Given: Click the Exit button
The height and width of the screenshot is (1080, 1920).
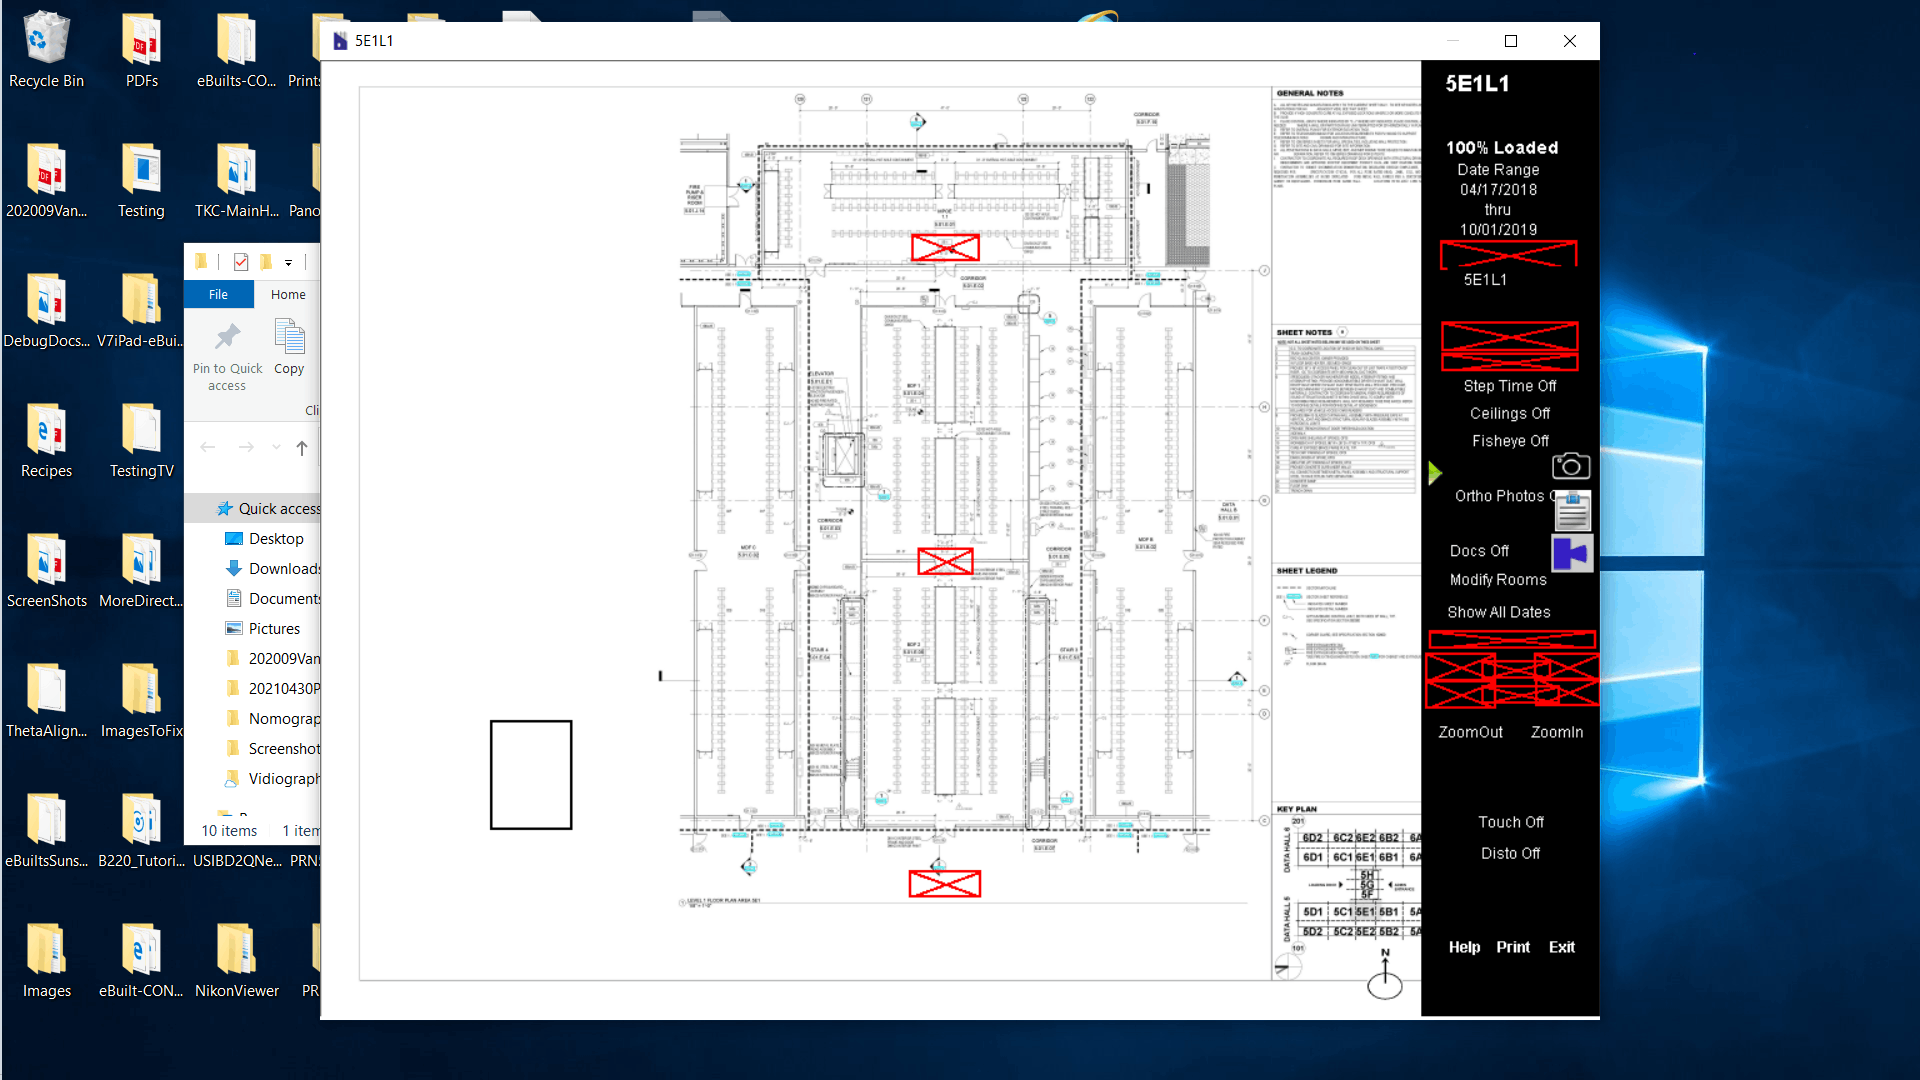Looking at the screenshot, I should [x=1561, y=947].
